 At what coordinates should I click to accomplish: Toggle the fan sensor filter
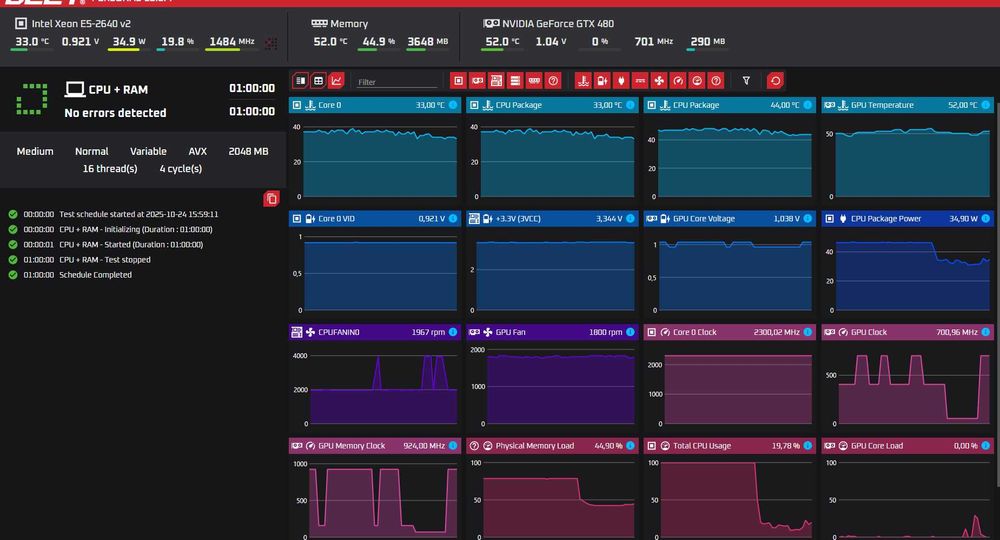coord(659,81)
